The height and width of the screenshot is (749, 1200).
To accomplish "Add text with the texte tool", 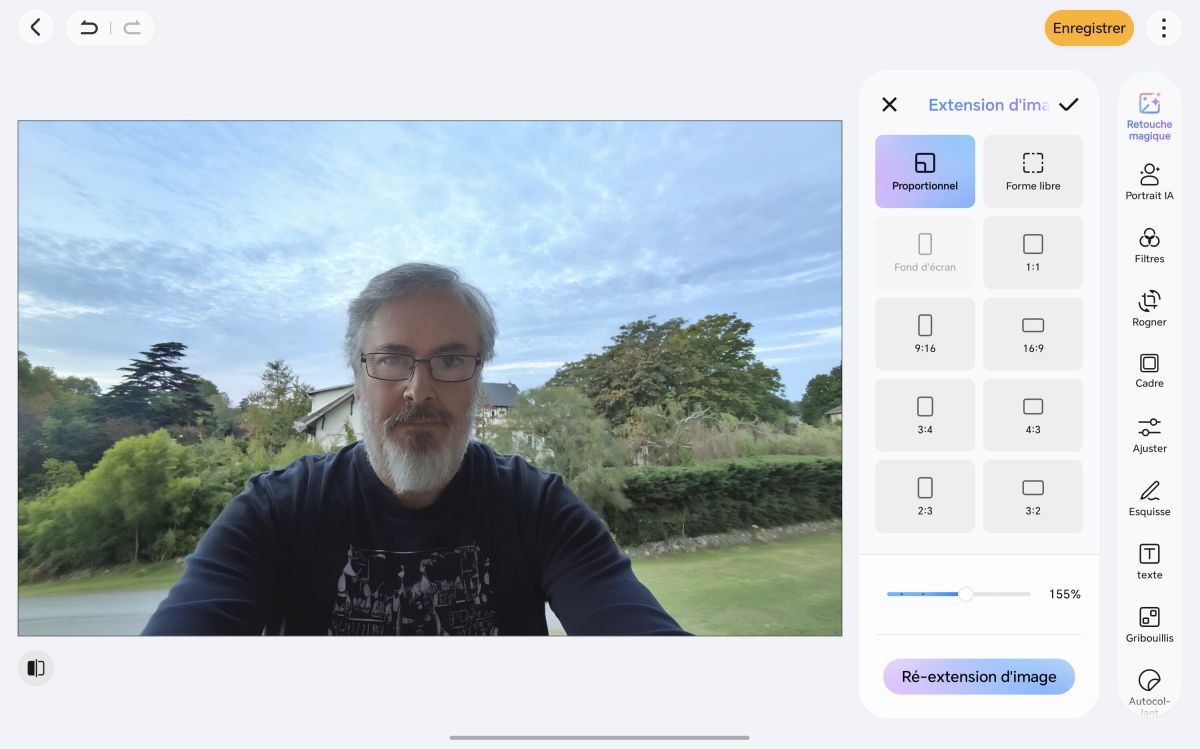I will pyautogui.click(x=1149, y=561).
